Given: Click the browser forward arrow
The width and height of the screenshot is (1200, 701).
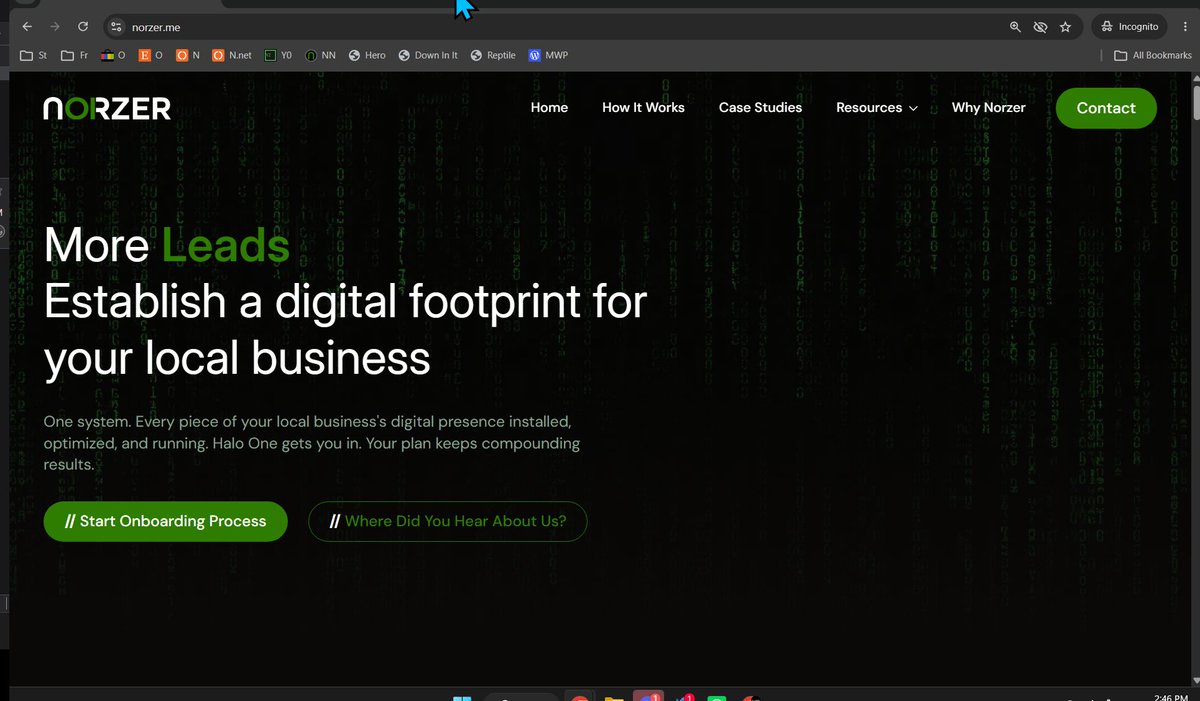Looking at the screenshot, I should pos(55,27).
